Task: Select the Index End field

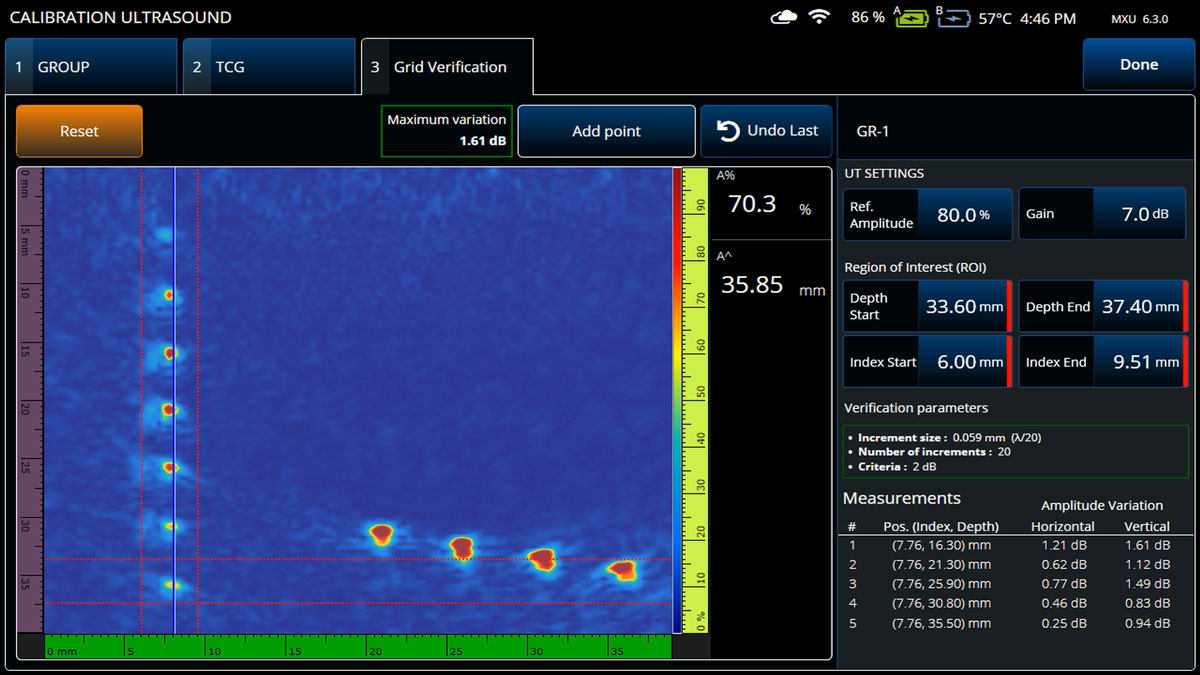Action: 1140,362
